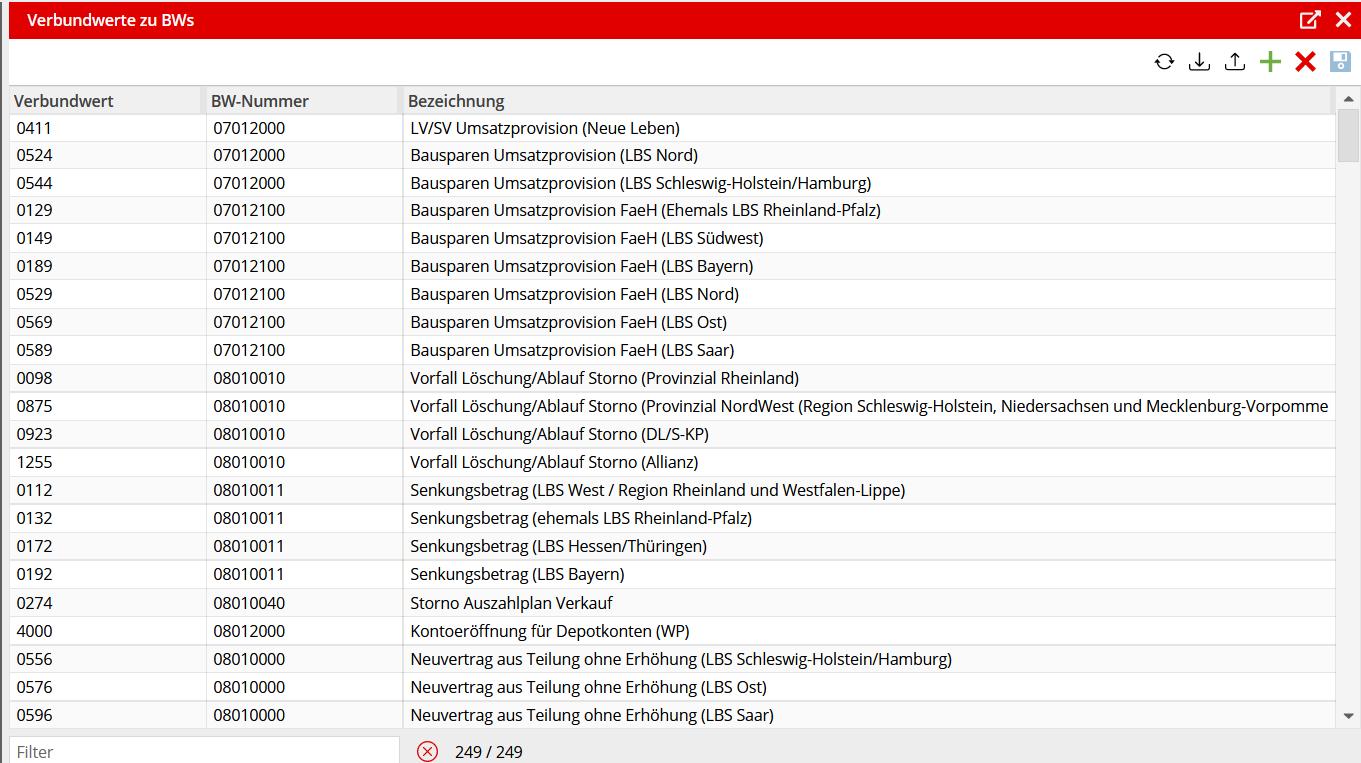The image size is (1361, 763).
Task: Click 'Vorfall Löschung/Ablauf Storno (DL/S-KP)'
Action: (559, 434)
